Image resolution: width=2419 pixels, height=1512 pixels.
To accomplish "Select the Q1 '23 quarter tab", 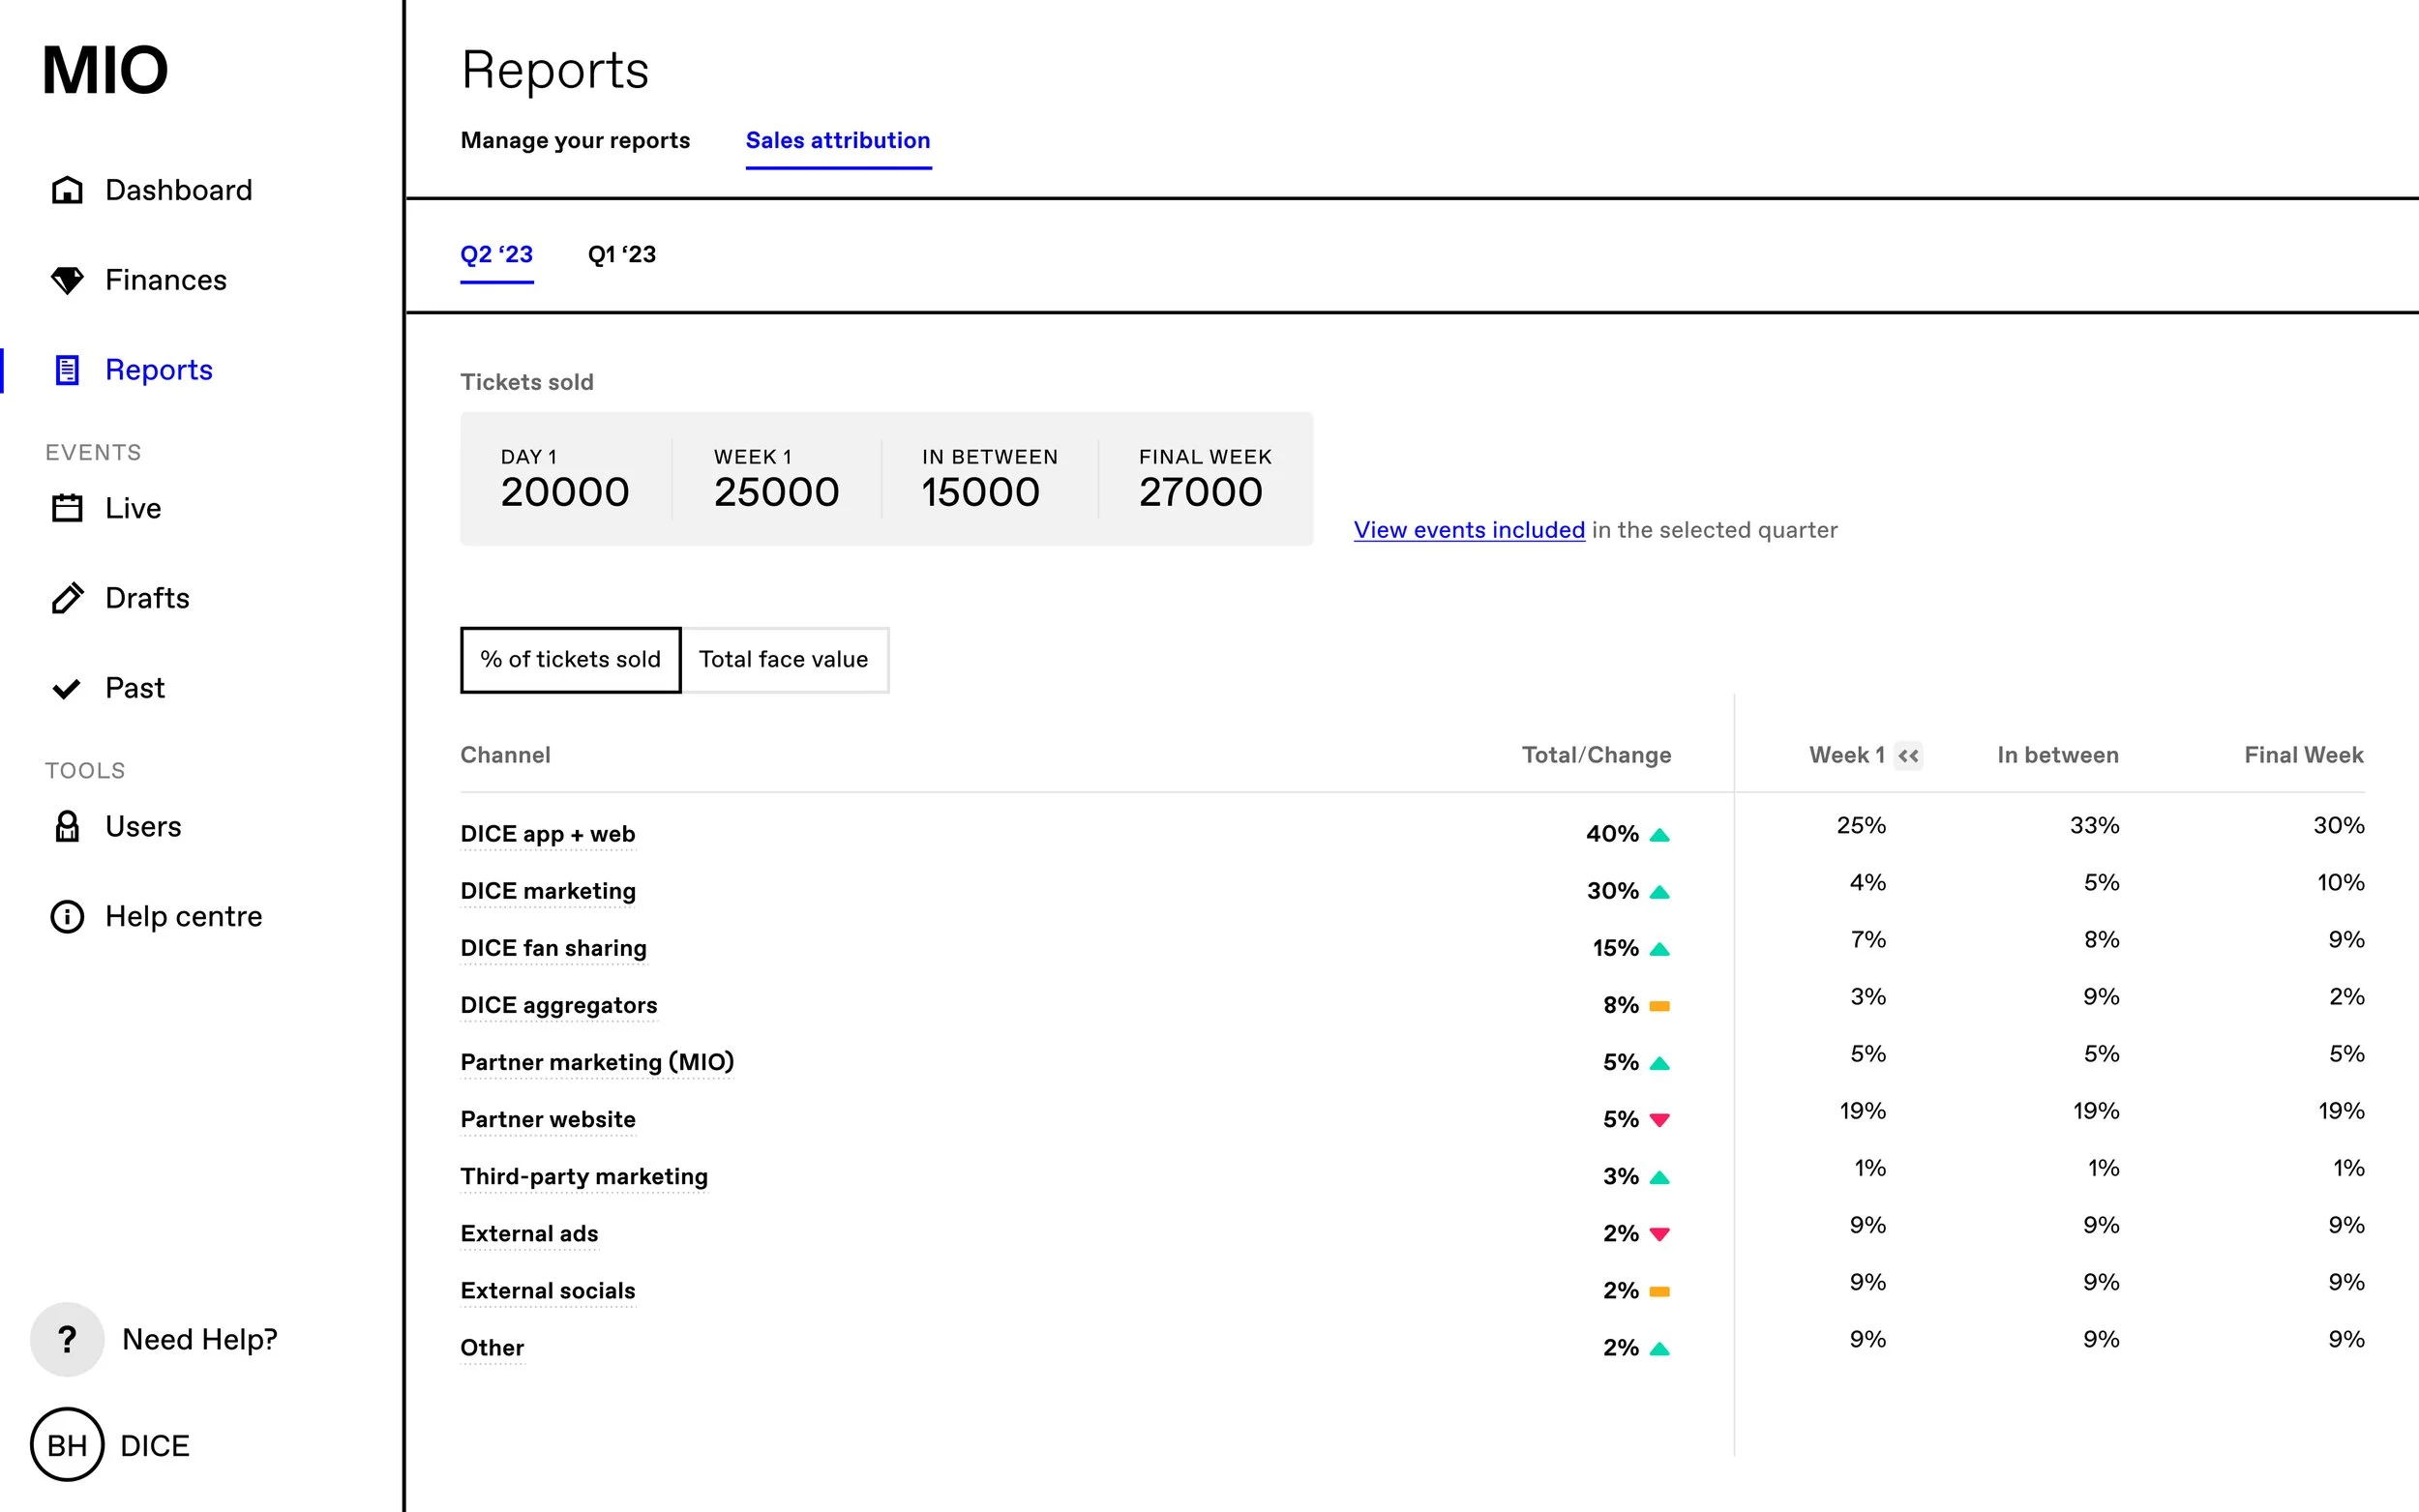I will point(621,255).
